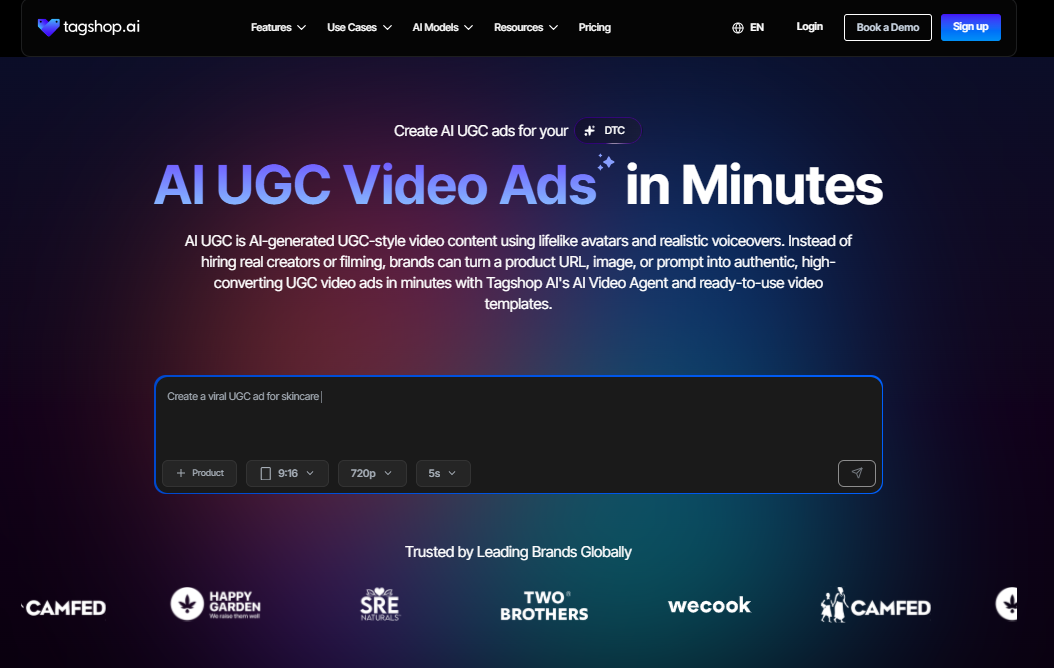1054x668 pixels.
Task: Open the Resources menu
Action: pyautogui.click(x=526, y=28)
